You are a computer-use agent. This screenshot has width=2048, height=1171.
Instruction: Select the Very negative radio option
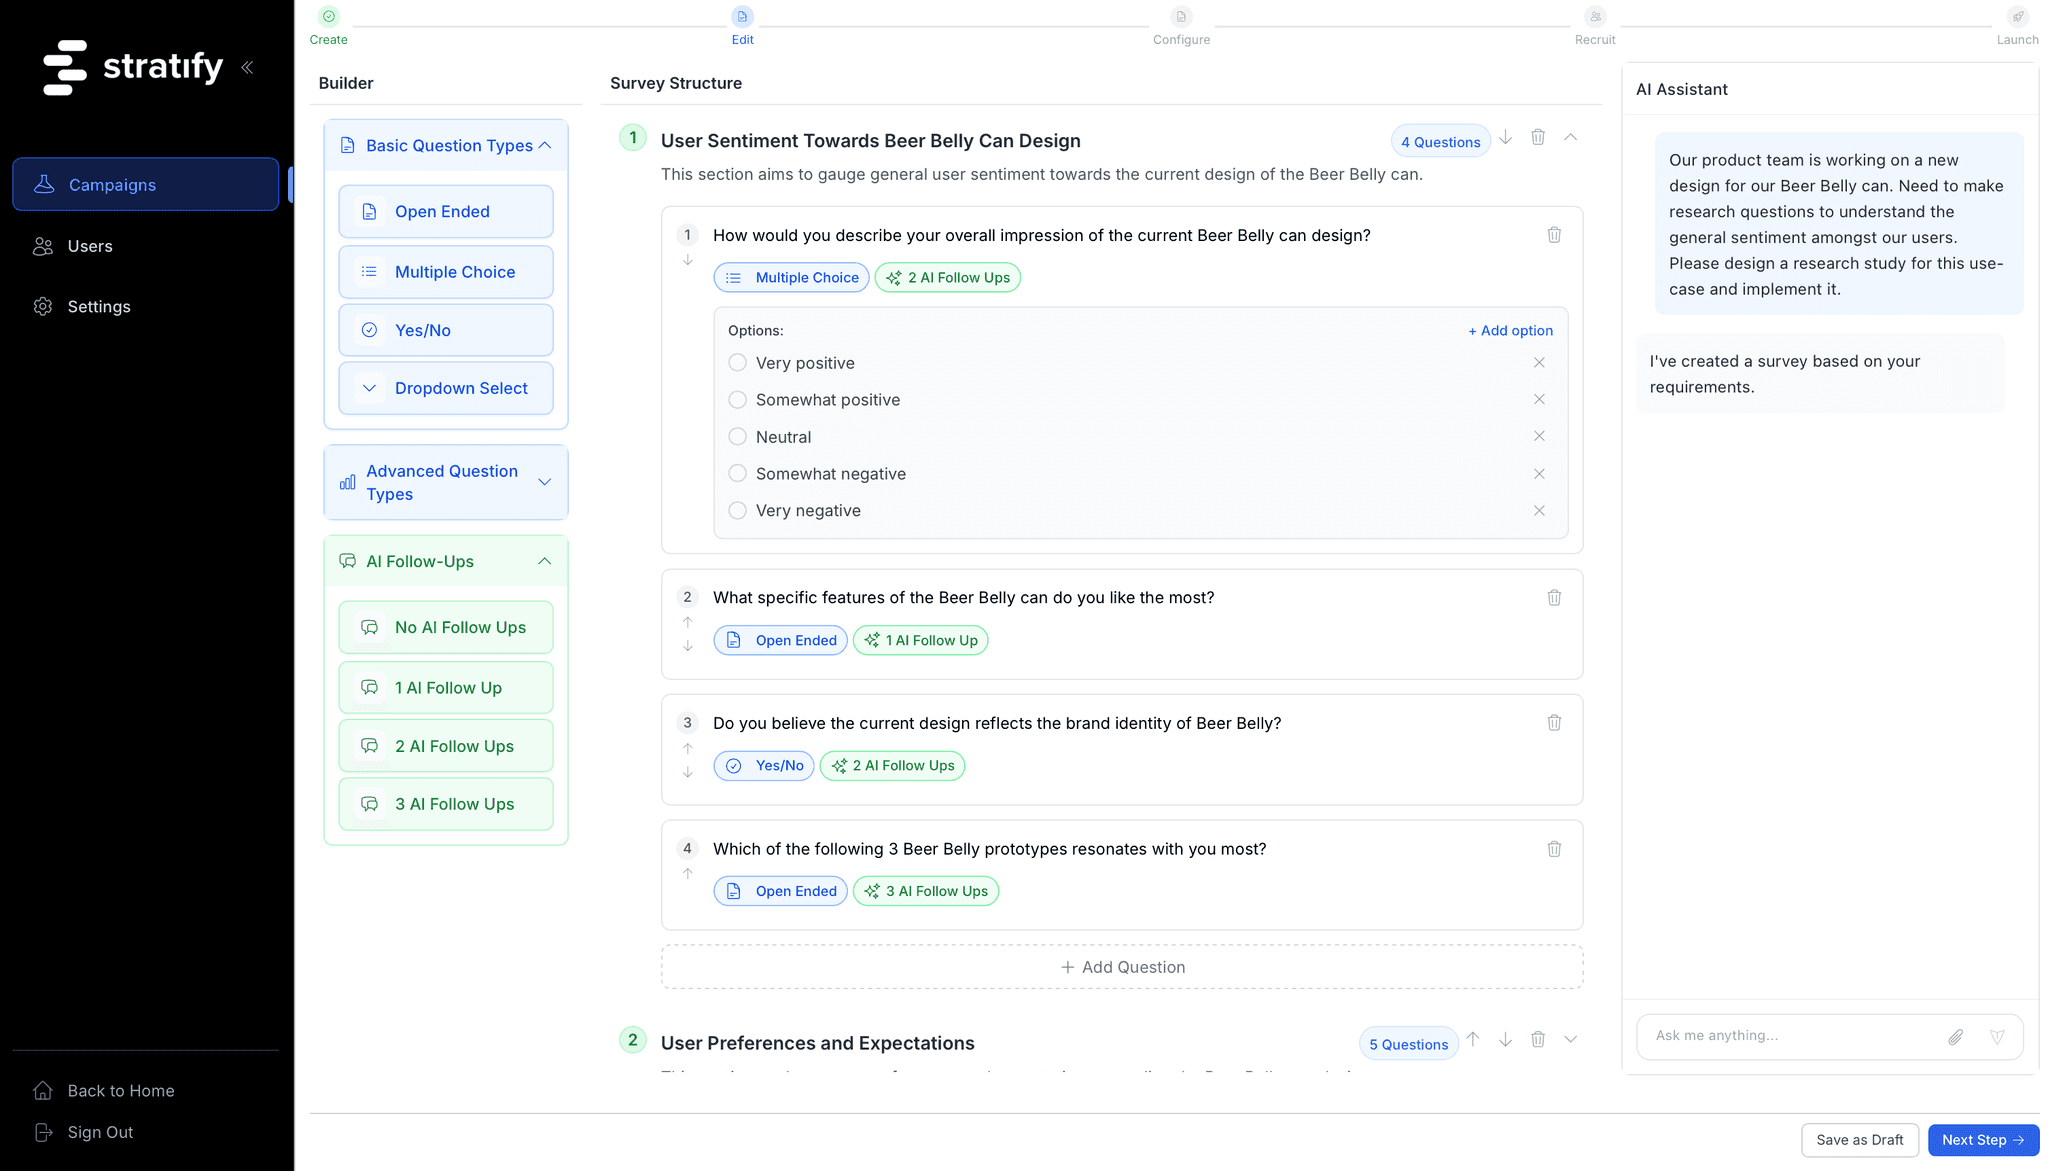[737, 510]
